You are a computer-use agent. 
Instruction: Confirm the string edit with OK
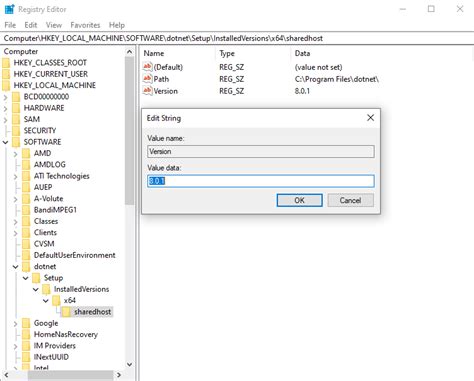pyautogui.click(x=299, y=200)
